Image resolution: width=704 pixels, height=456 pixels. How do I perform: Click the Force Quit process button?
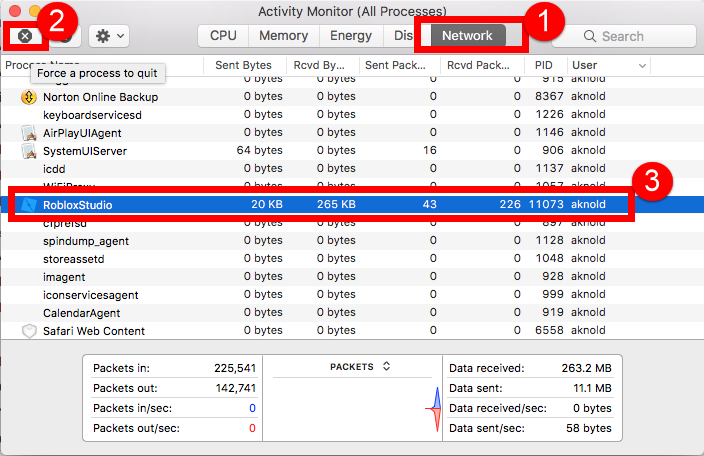tap(26, 36)
